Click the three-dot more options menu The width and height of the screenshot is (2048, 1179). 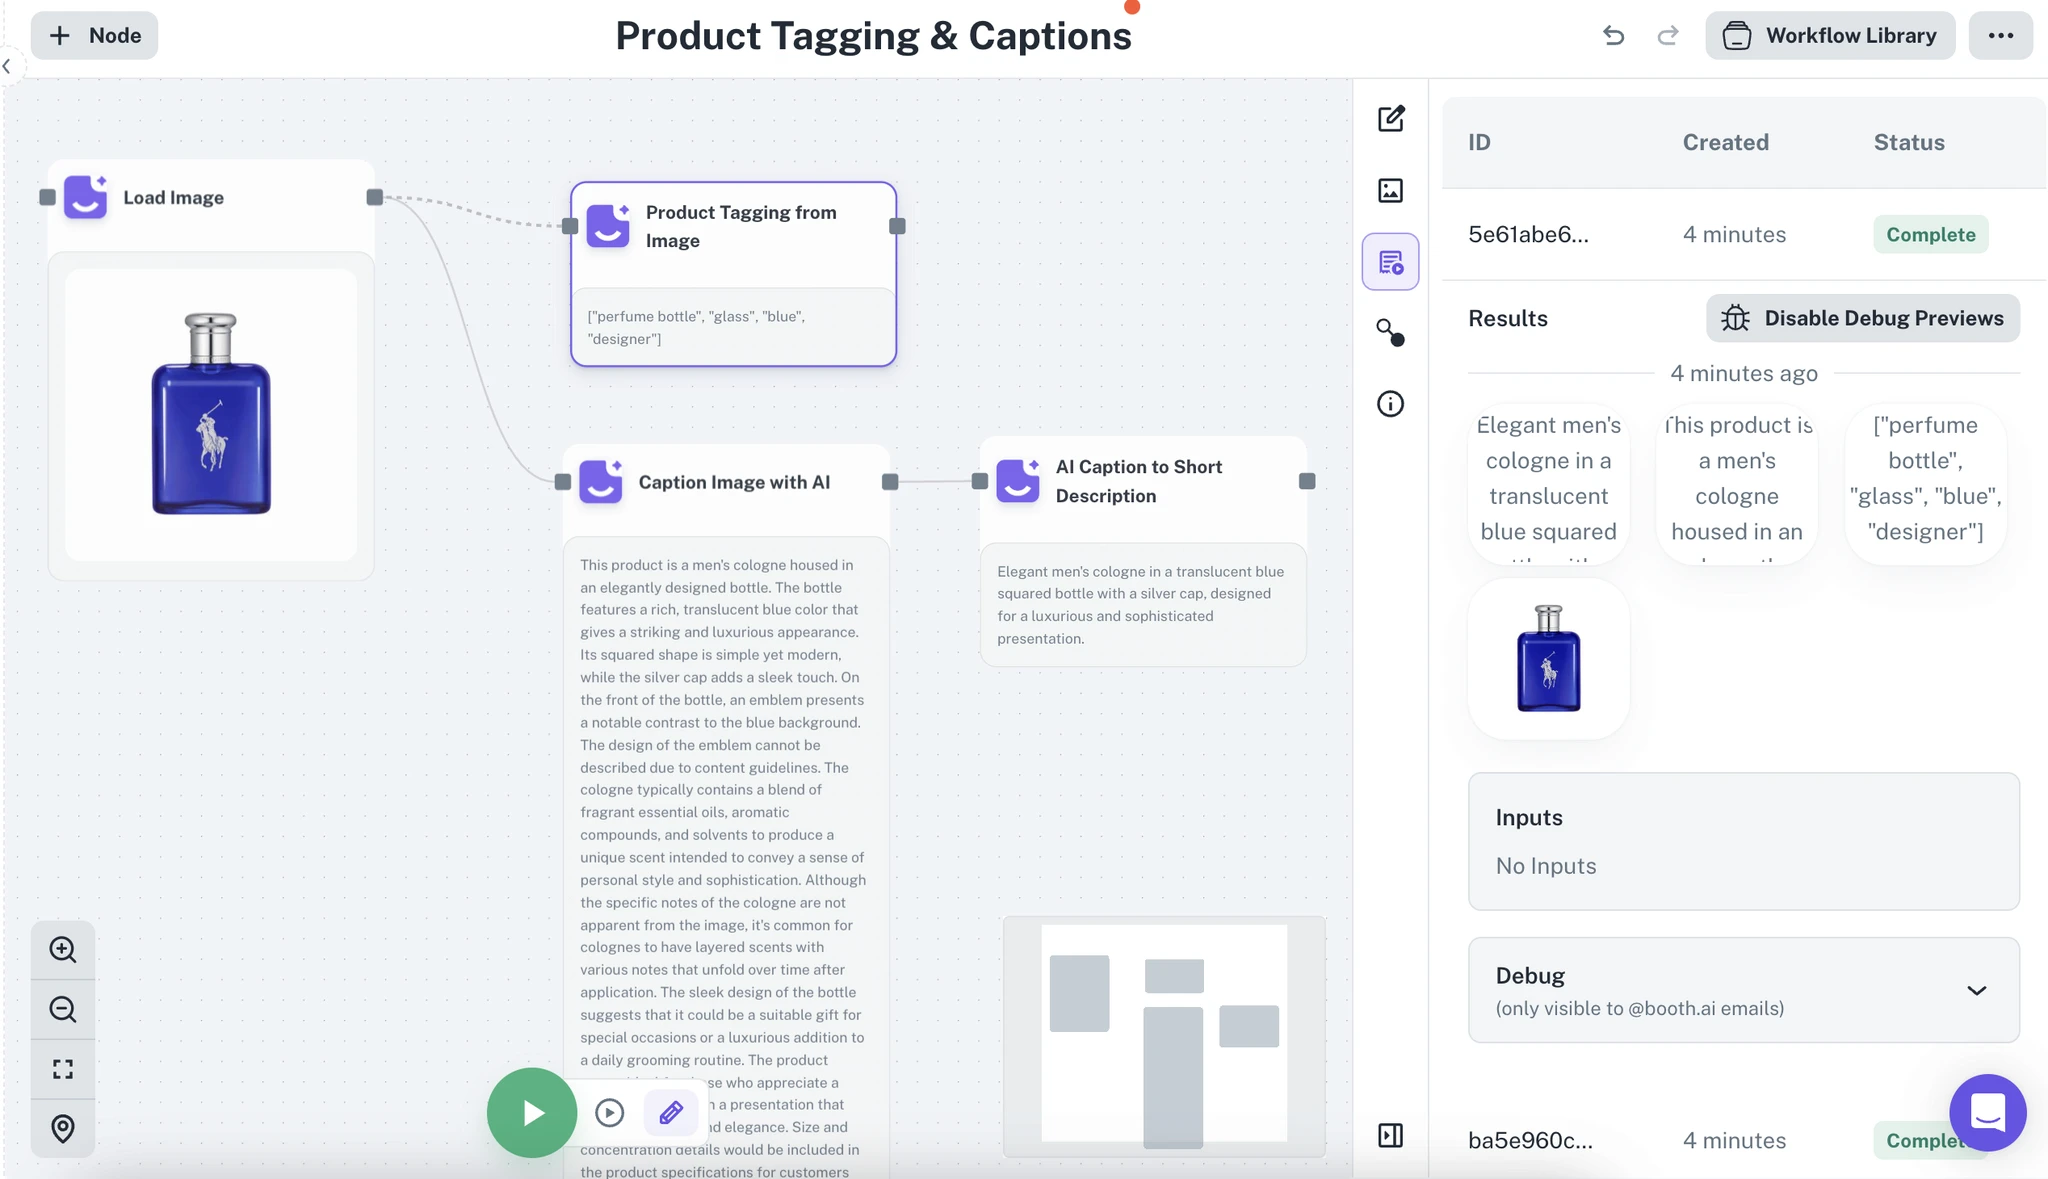1999,34
